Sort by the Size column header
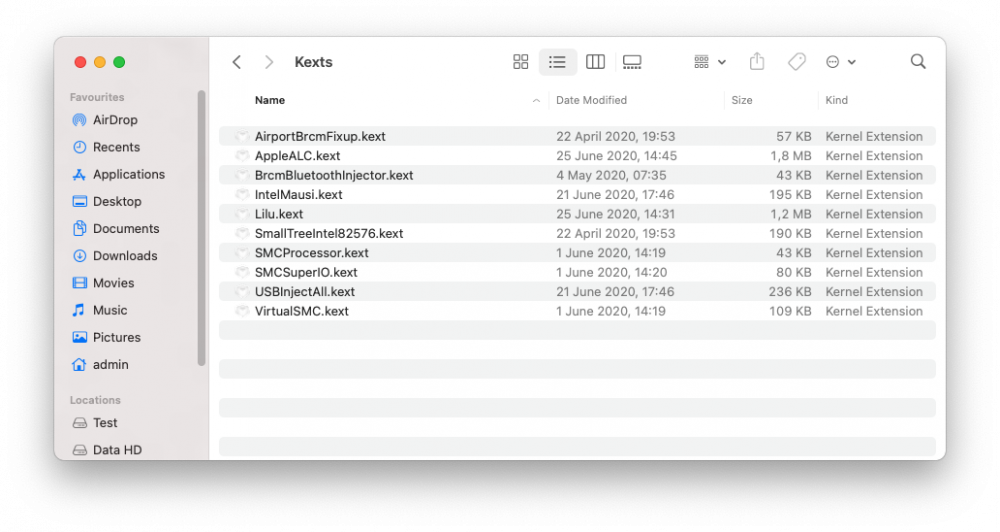 (x=742, y=100)
